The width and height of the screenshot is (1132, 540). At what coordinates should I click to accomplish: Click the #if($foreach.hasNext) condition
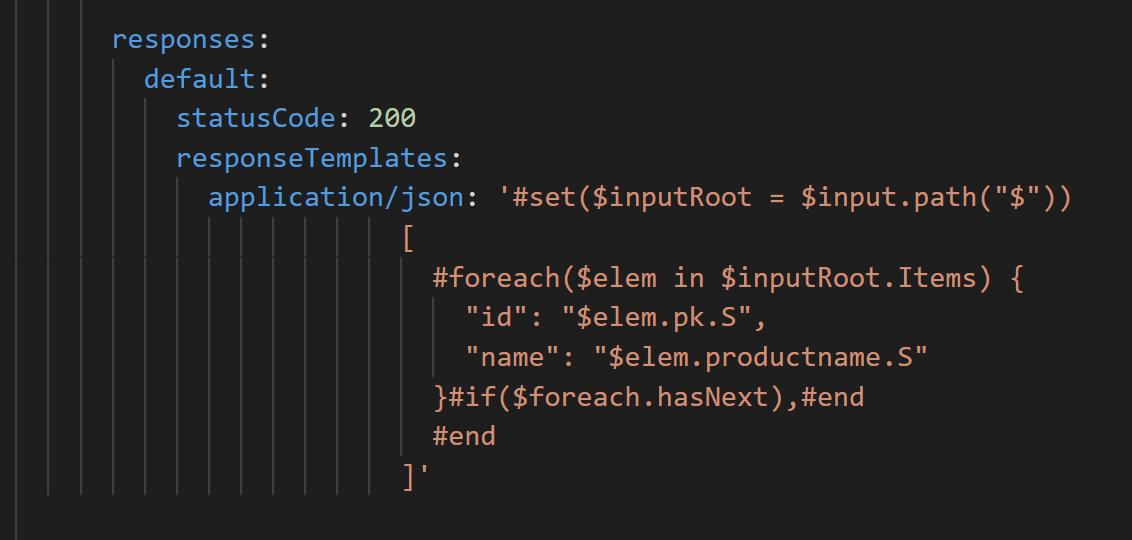(x=617, y=397)
